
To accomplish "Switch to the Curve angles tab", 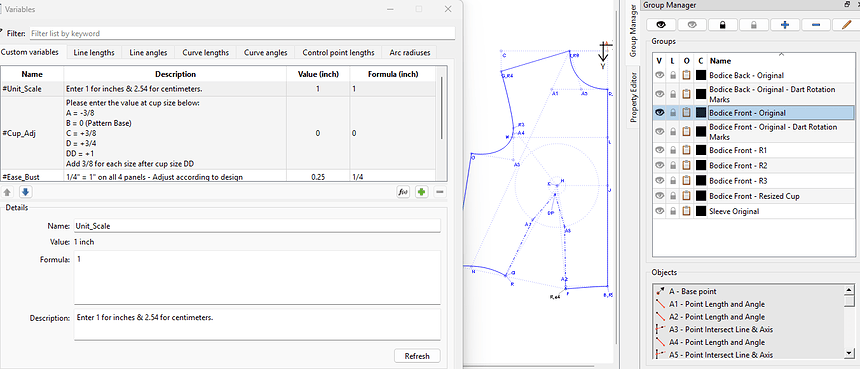I will coord(265,53).
